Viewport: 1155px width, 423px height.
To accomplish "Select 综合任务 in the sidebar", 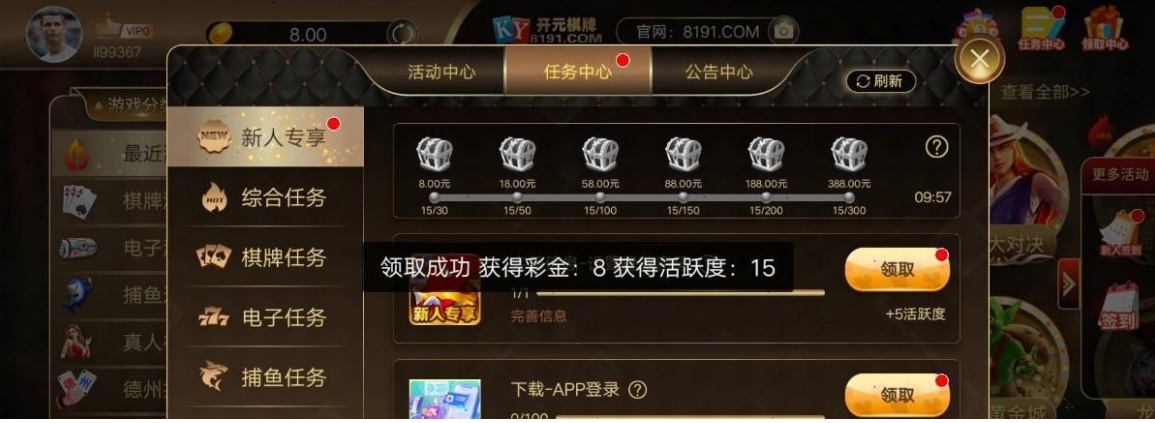I will 265,197.
